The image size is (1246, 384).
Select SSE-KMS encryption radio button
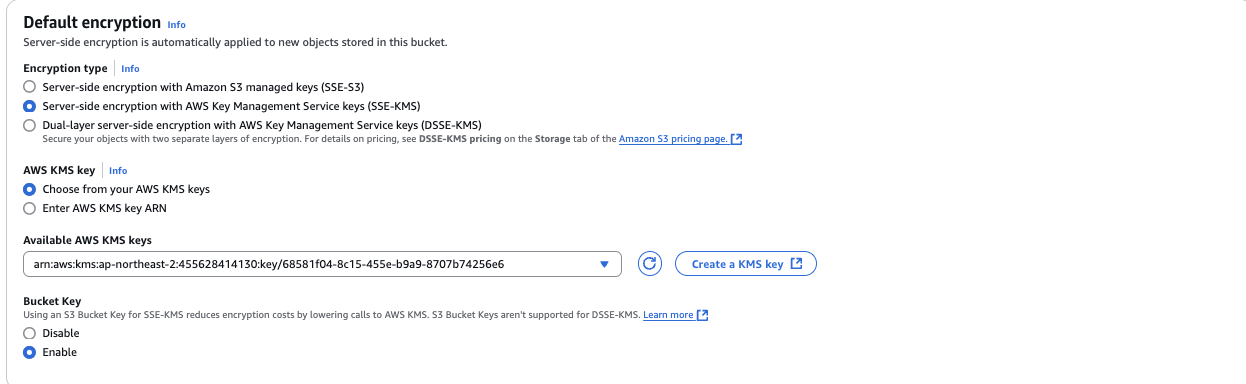pyautogui.click(x=29, y=106)
